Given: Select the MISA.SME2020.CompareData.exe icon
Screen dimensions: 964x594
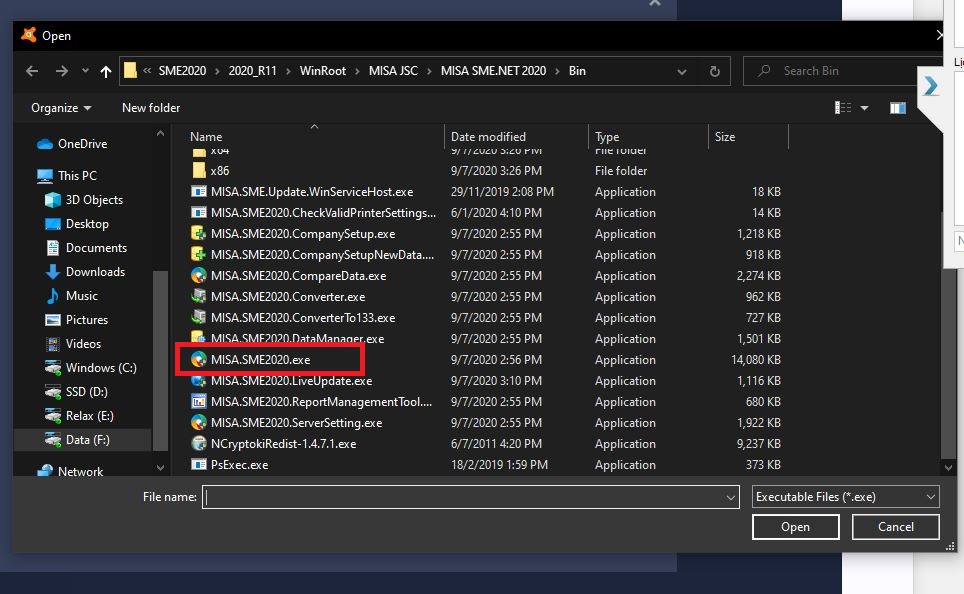Looking at the screenshot, I should tap(199, 276).
